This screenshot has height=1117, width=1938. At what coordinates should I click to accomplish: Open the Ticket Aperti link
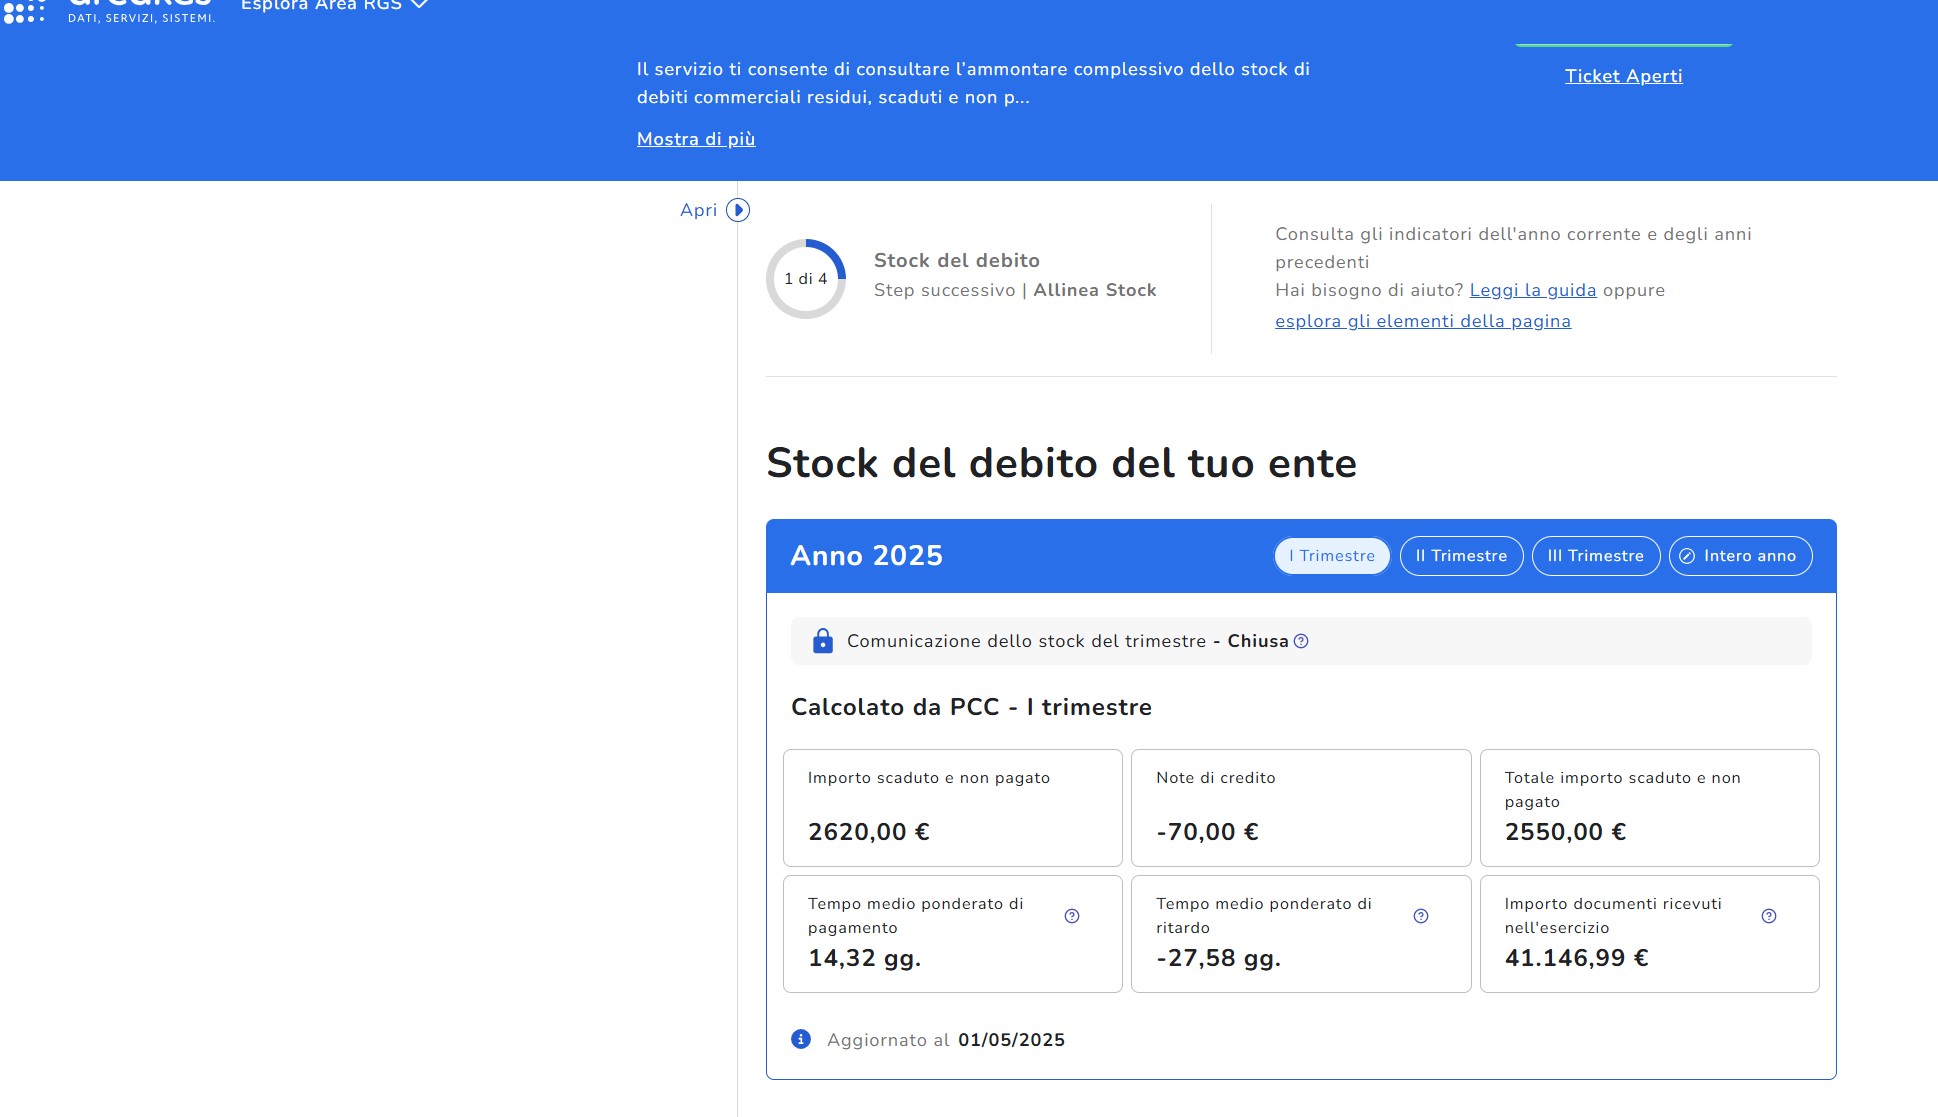[x=1623, y=76]
